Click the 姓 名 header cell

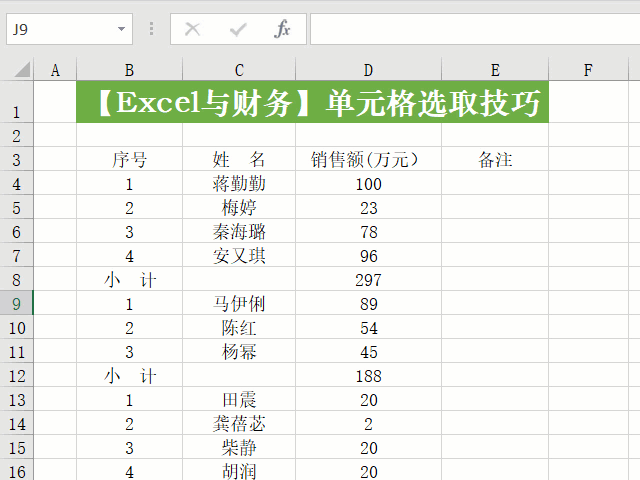click(x=239, y=159)
